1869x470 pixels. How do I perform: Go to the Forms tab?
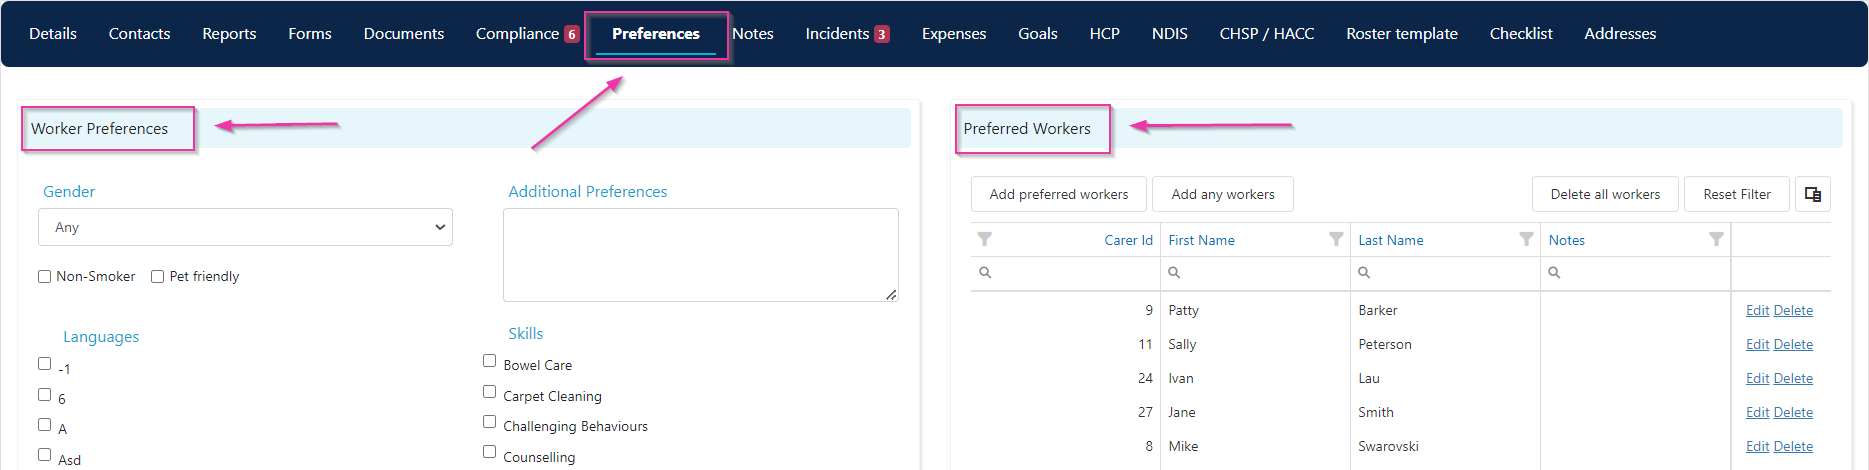click(310, 34)
